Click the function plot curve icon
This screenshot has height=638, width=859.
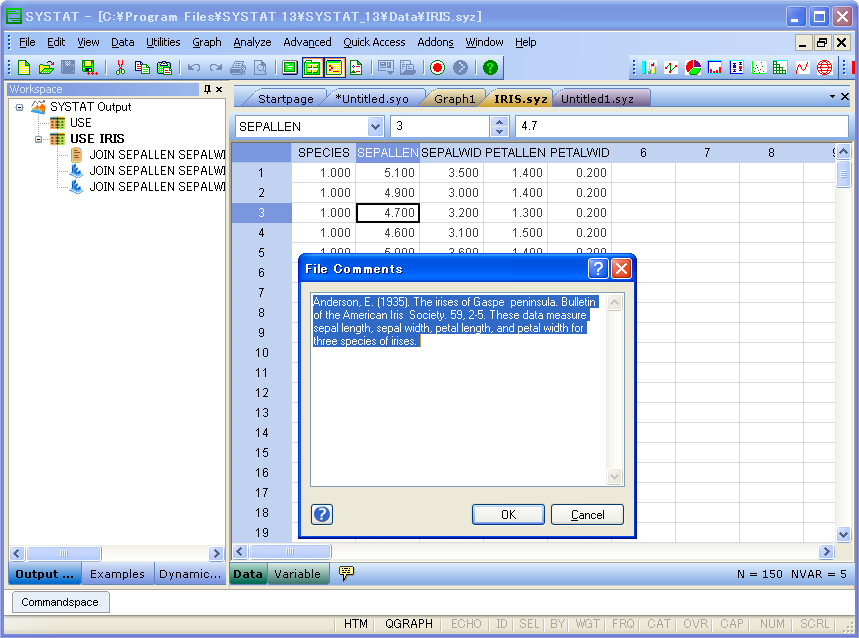pyautogui.click(x=802, y=67)
